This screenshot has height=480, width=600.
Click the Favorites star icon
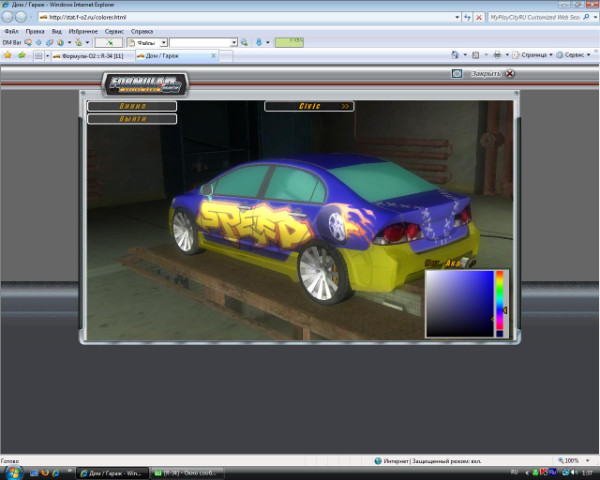8,56
